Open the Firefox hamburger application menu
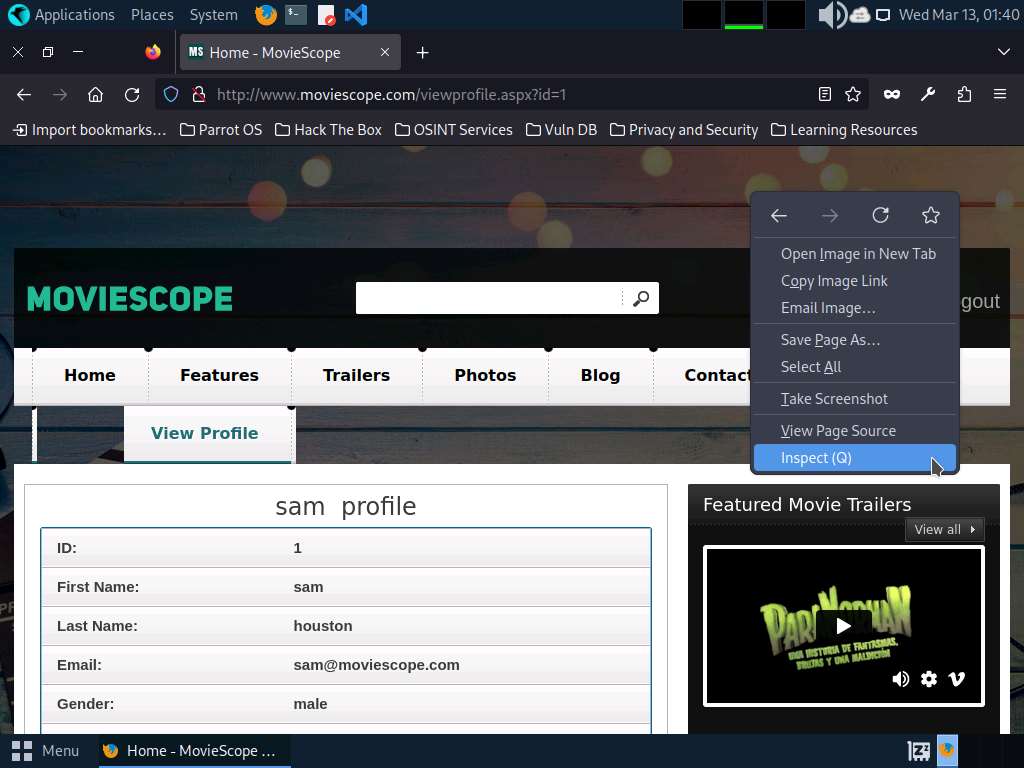 coord(999,94)
